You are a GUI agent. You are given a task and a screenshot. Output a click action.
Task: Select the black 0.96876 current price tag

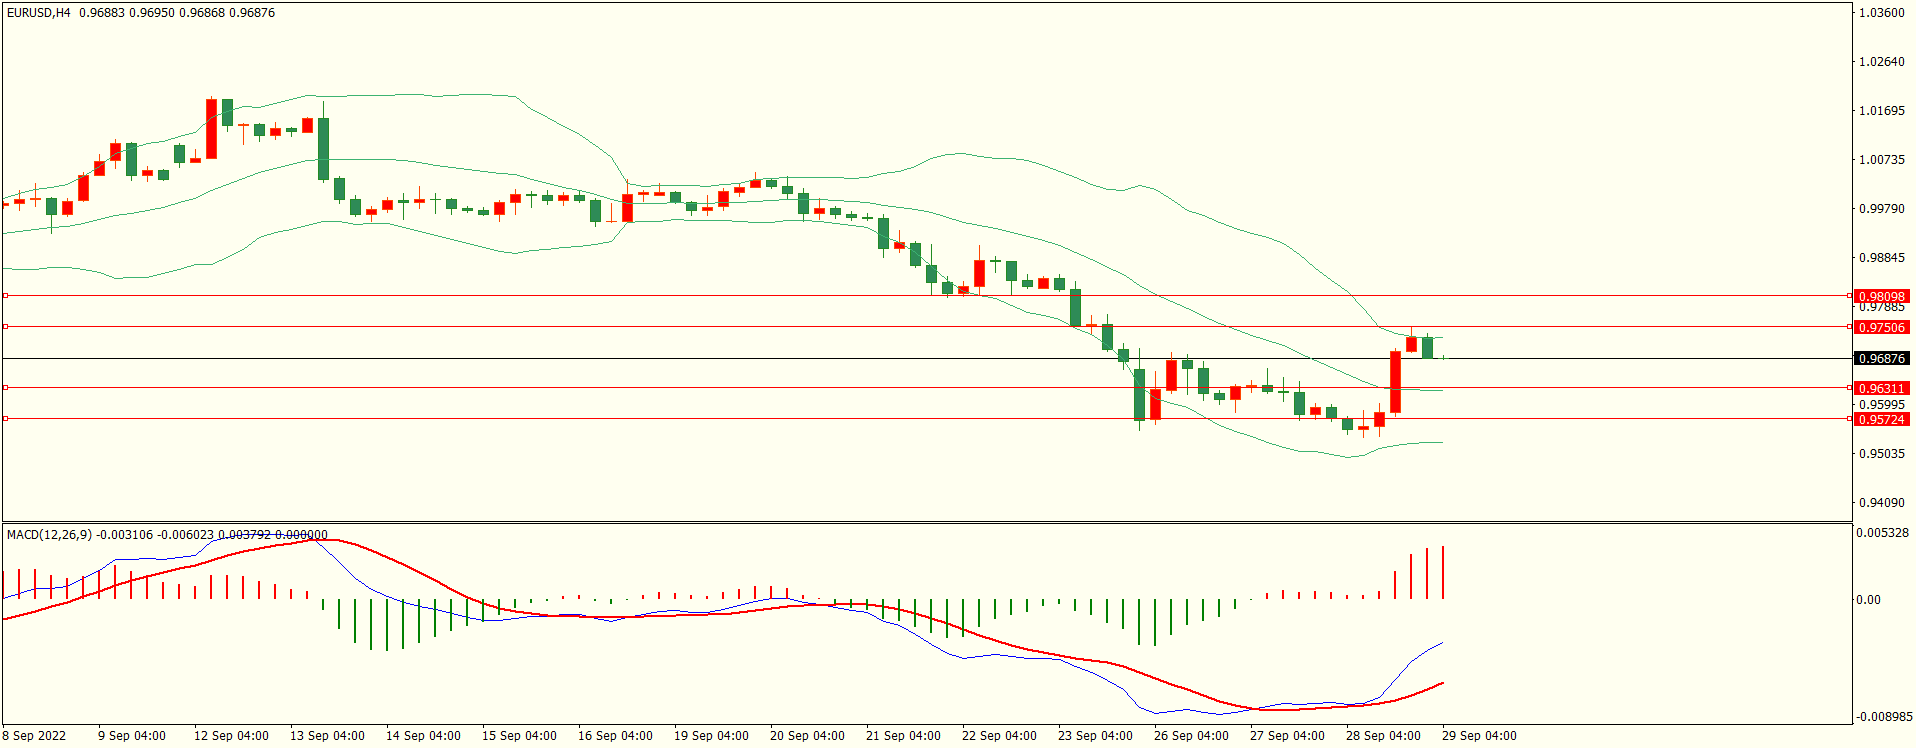1881,358
